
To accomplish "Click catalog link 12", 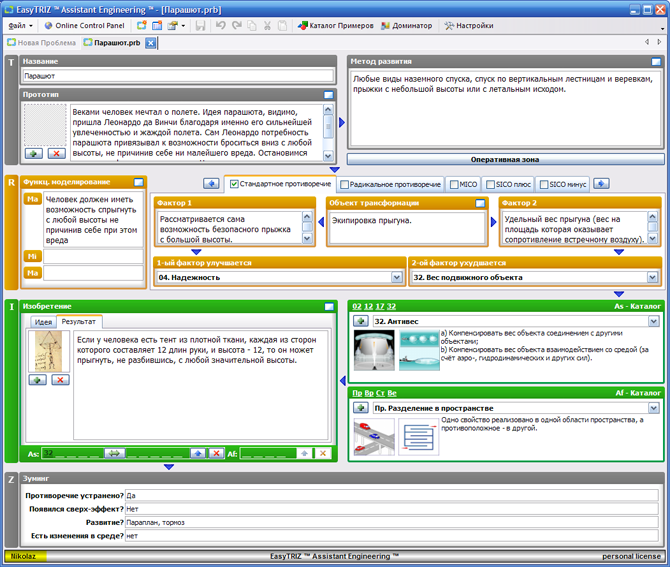I will (x=368, y=306).
